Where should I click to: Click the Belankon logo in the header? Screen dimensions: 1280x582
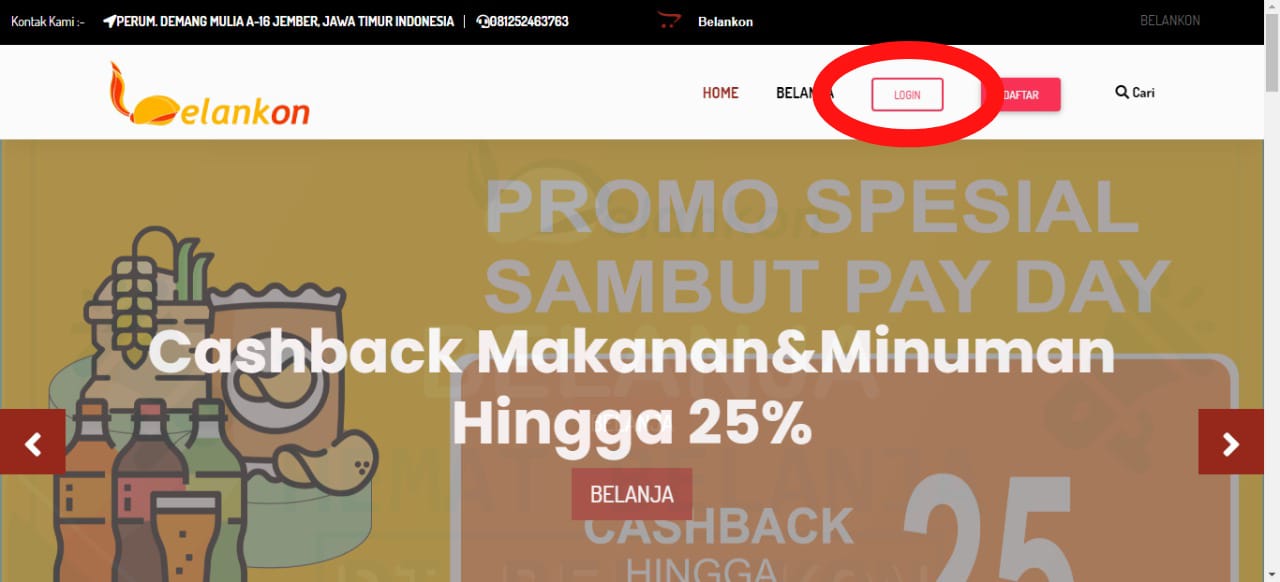coord(209,94)
